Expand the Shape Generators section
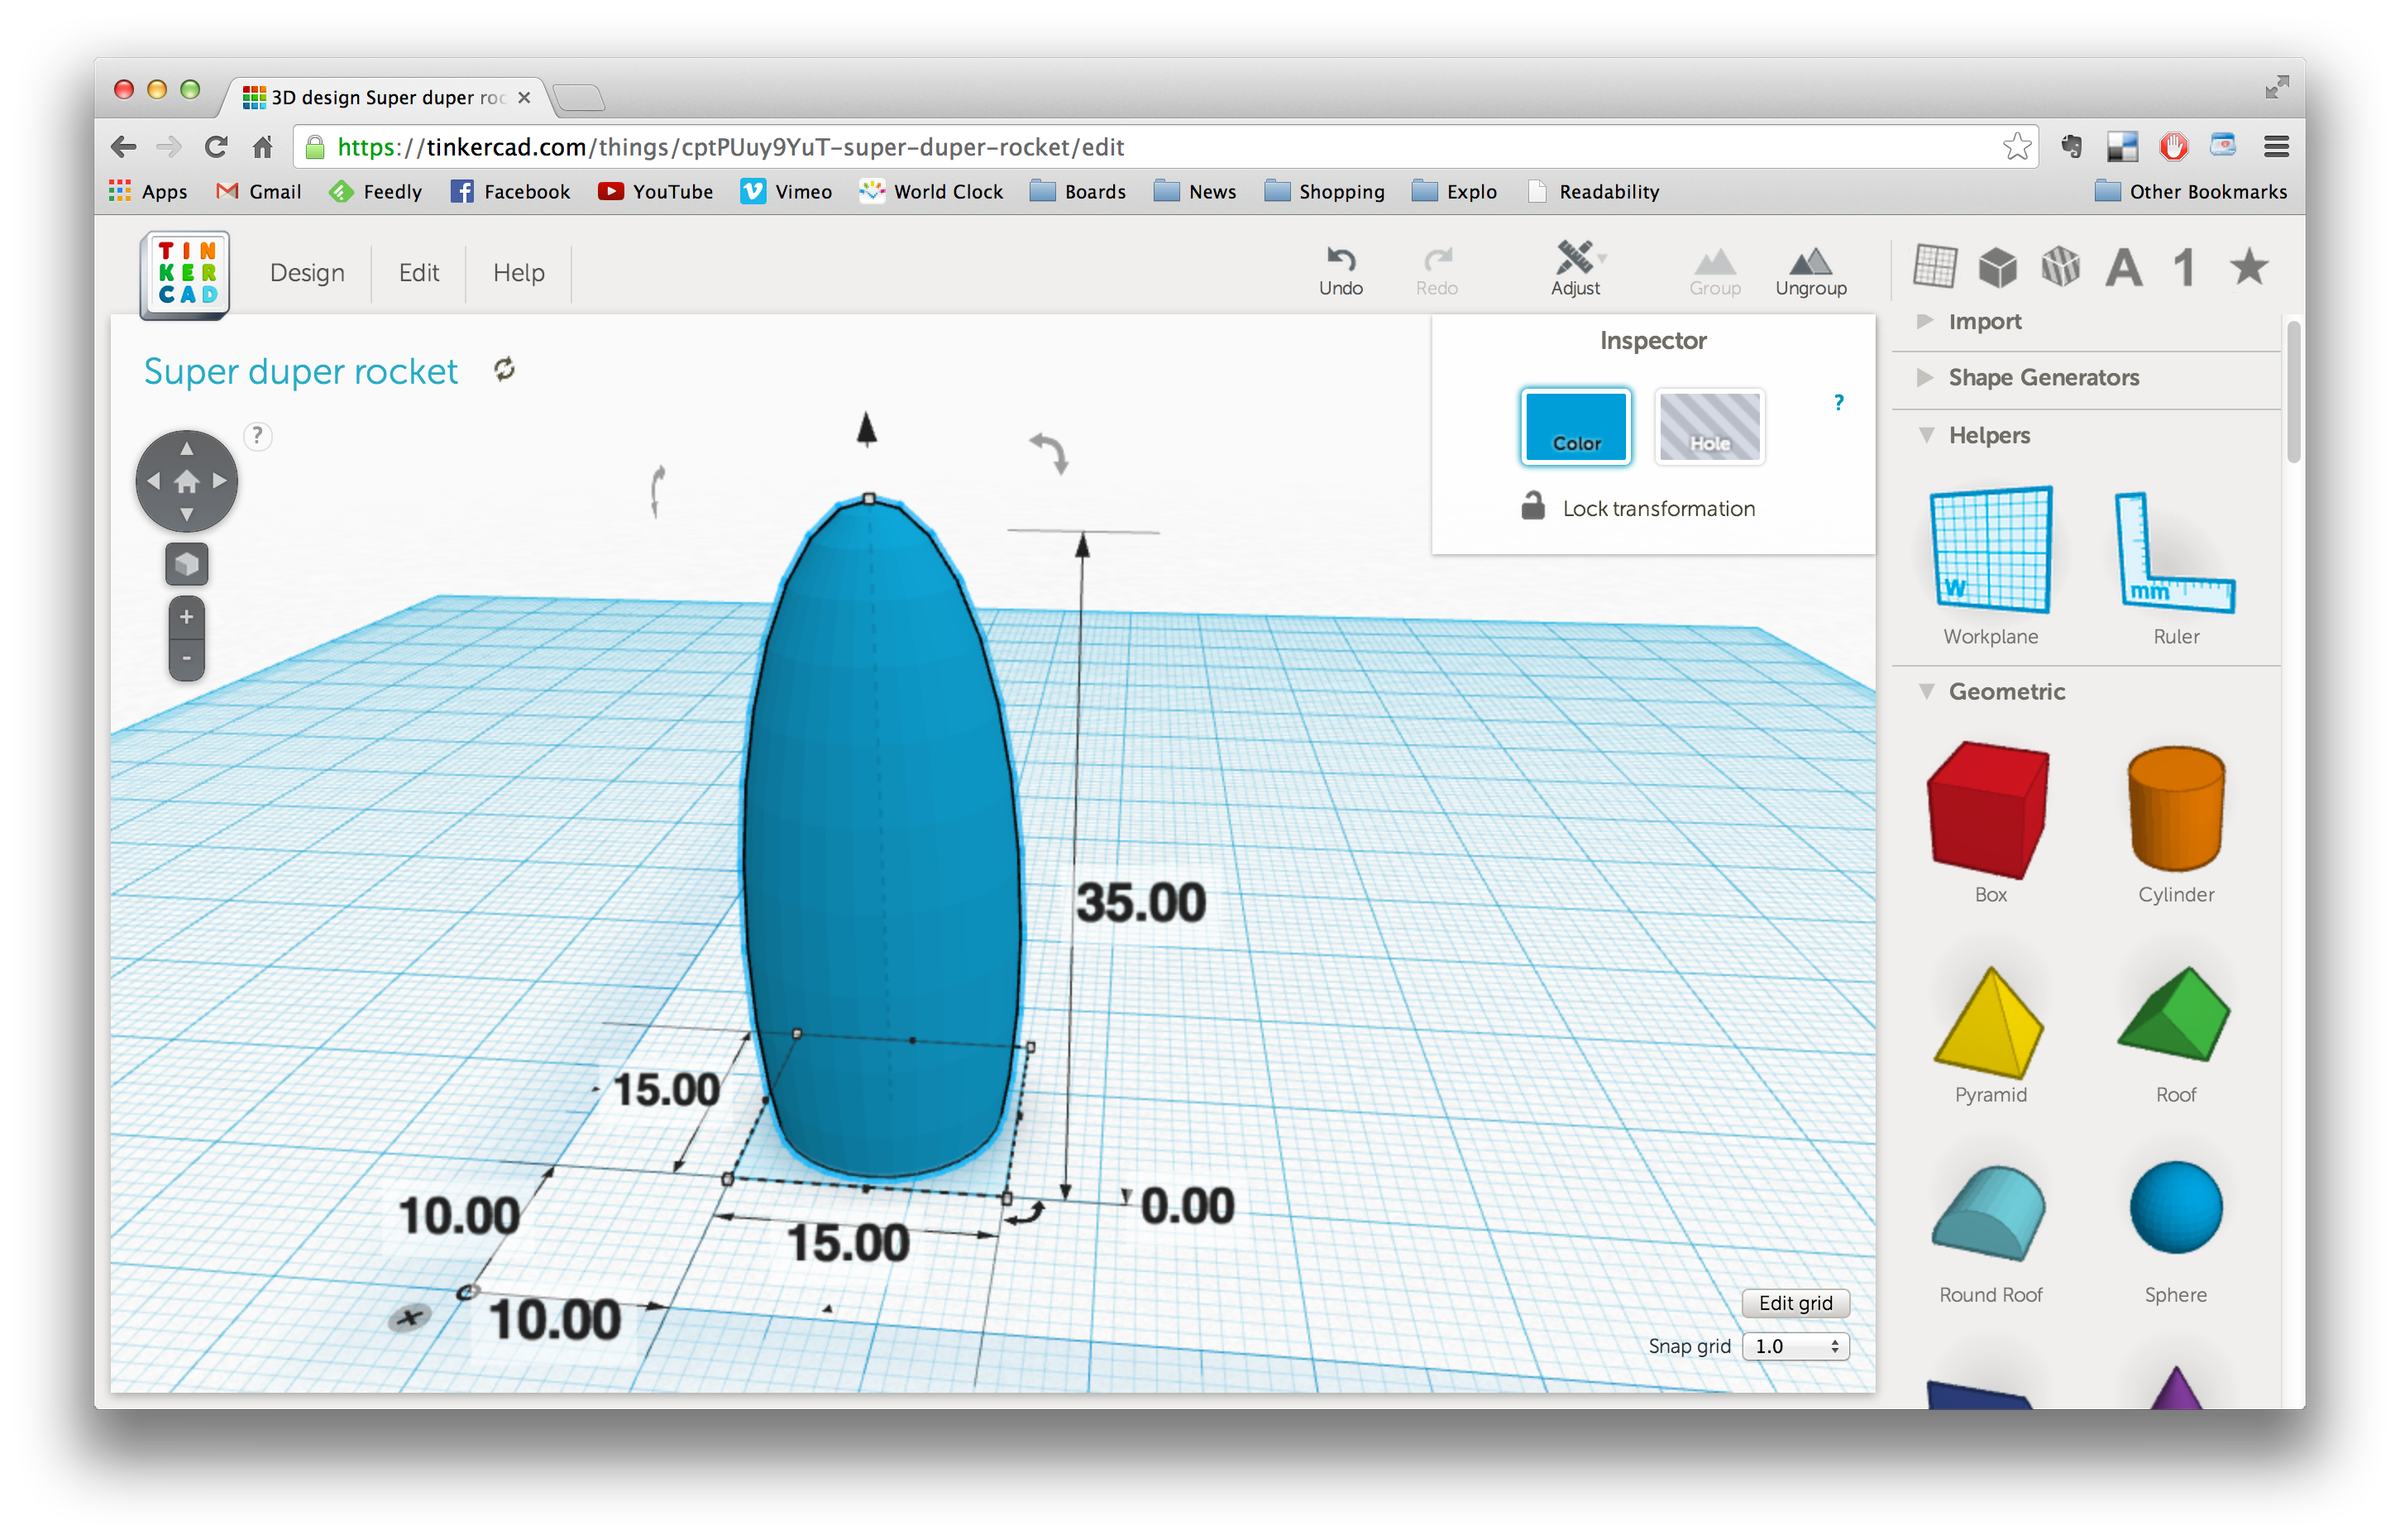Viewport: 2400px width, 1540px height. (x=2043, y=377)
